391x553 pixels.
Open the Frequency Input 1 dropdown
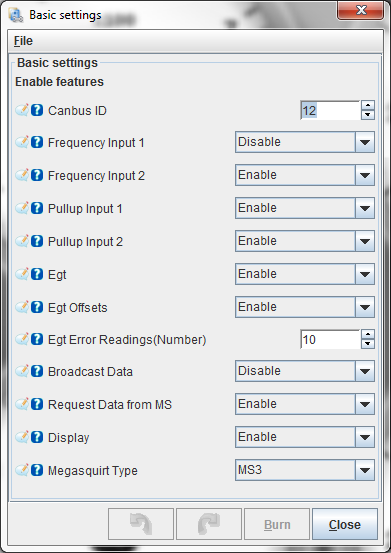tap(305, 142)
